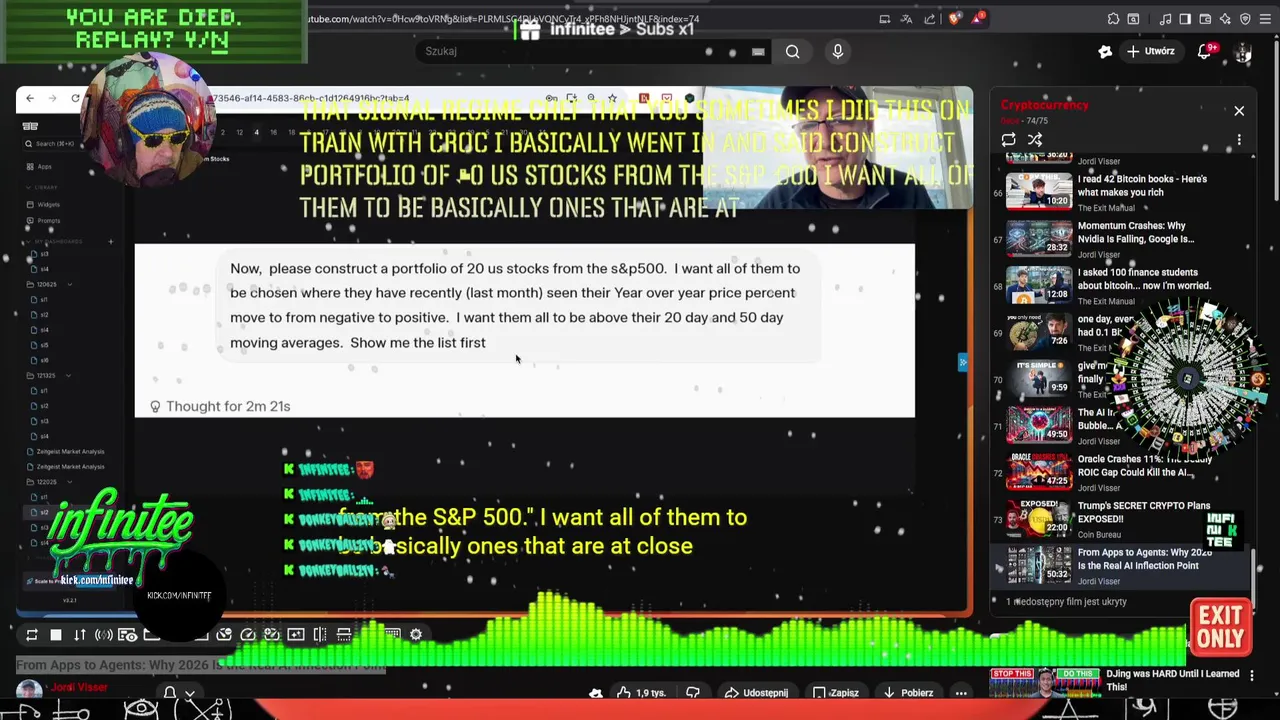Open the browser wallet icon

tap(1206, 18)
